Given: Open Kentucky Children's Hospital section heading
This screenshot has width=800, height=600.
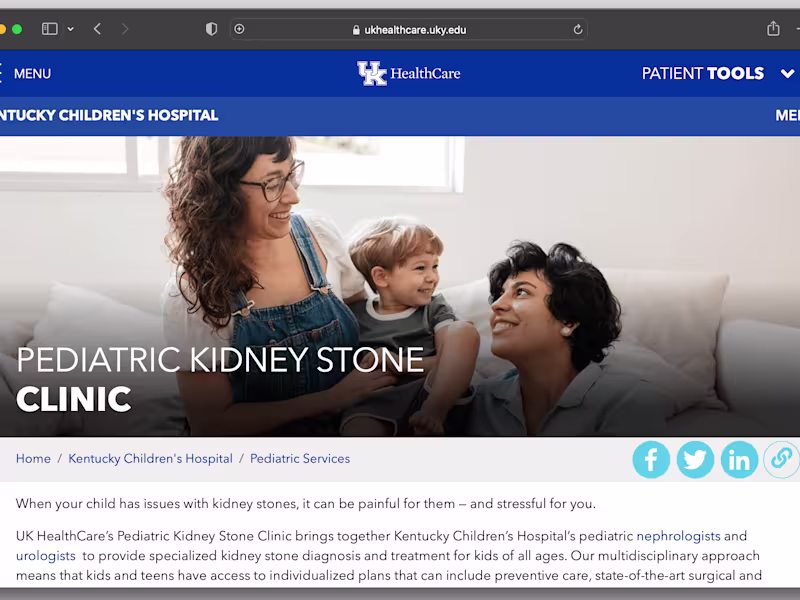Looking at the screenshot, I should pos(108,115).
